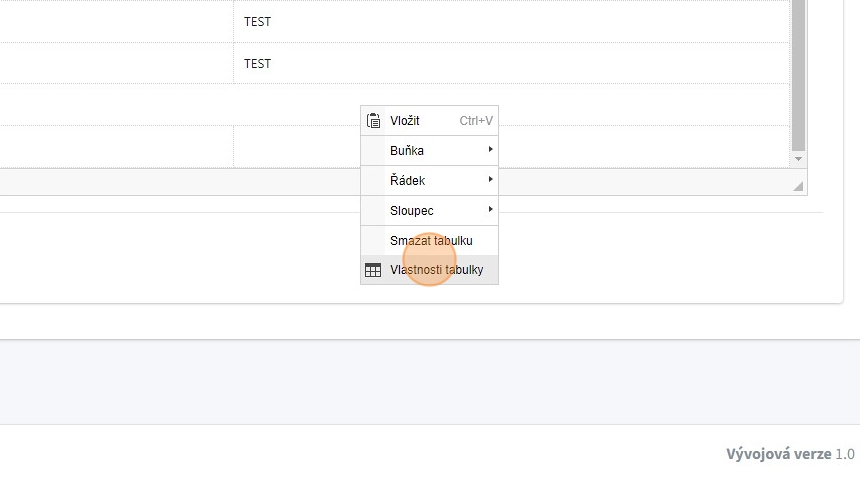The width and height of the screenshot is (860, 481).
Task: Click the empty cell left of first TEST
Action: click(x=115, y=22)
